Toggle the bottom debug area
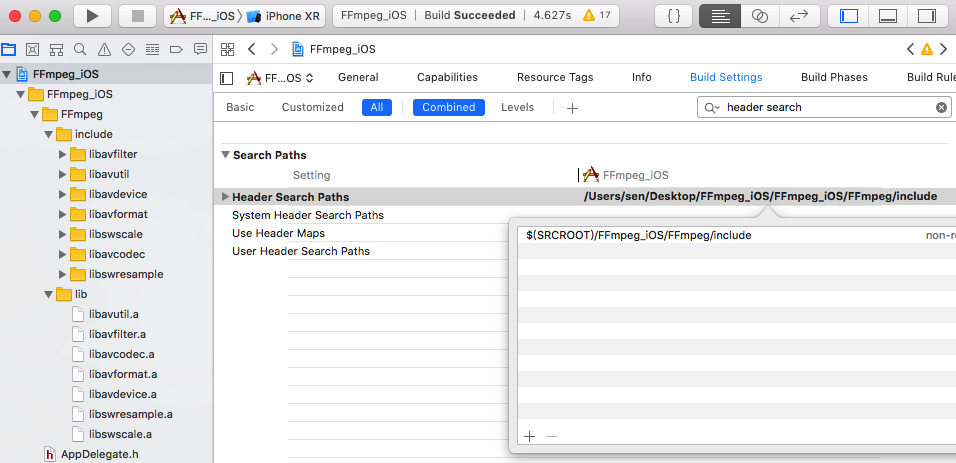This screenshot has height=463, width=956. tap(888, 16)
